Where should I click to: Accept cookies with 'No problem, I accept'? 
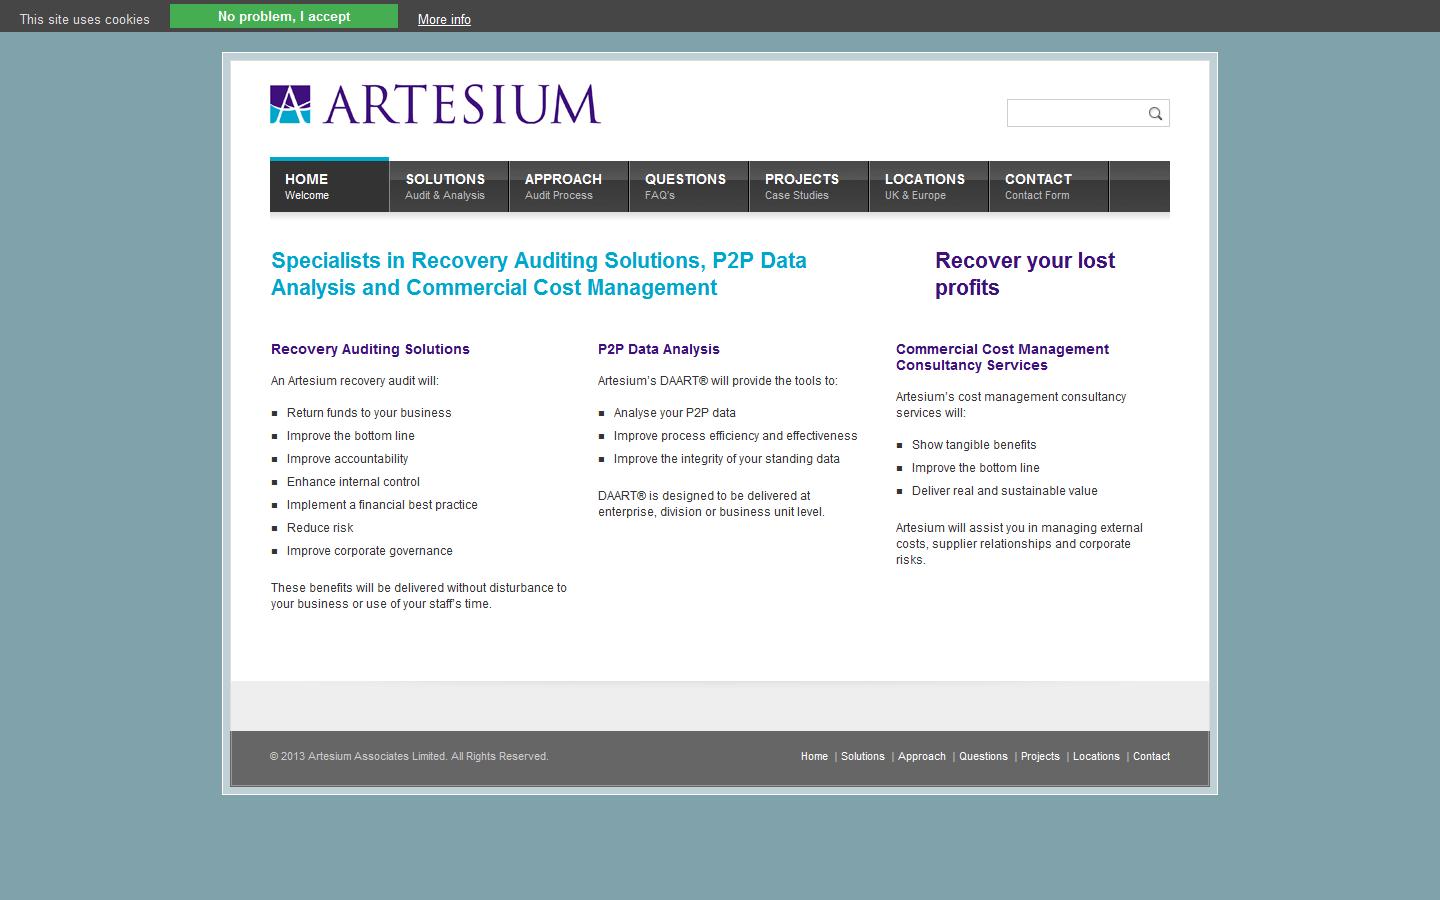click(284, 16)
